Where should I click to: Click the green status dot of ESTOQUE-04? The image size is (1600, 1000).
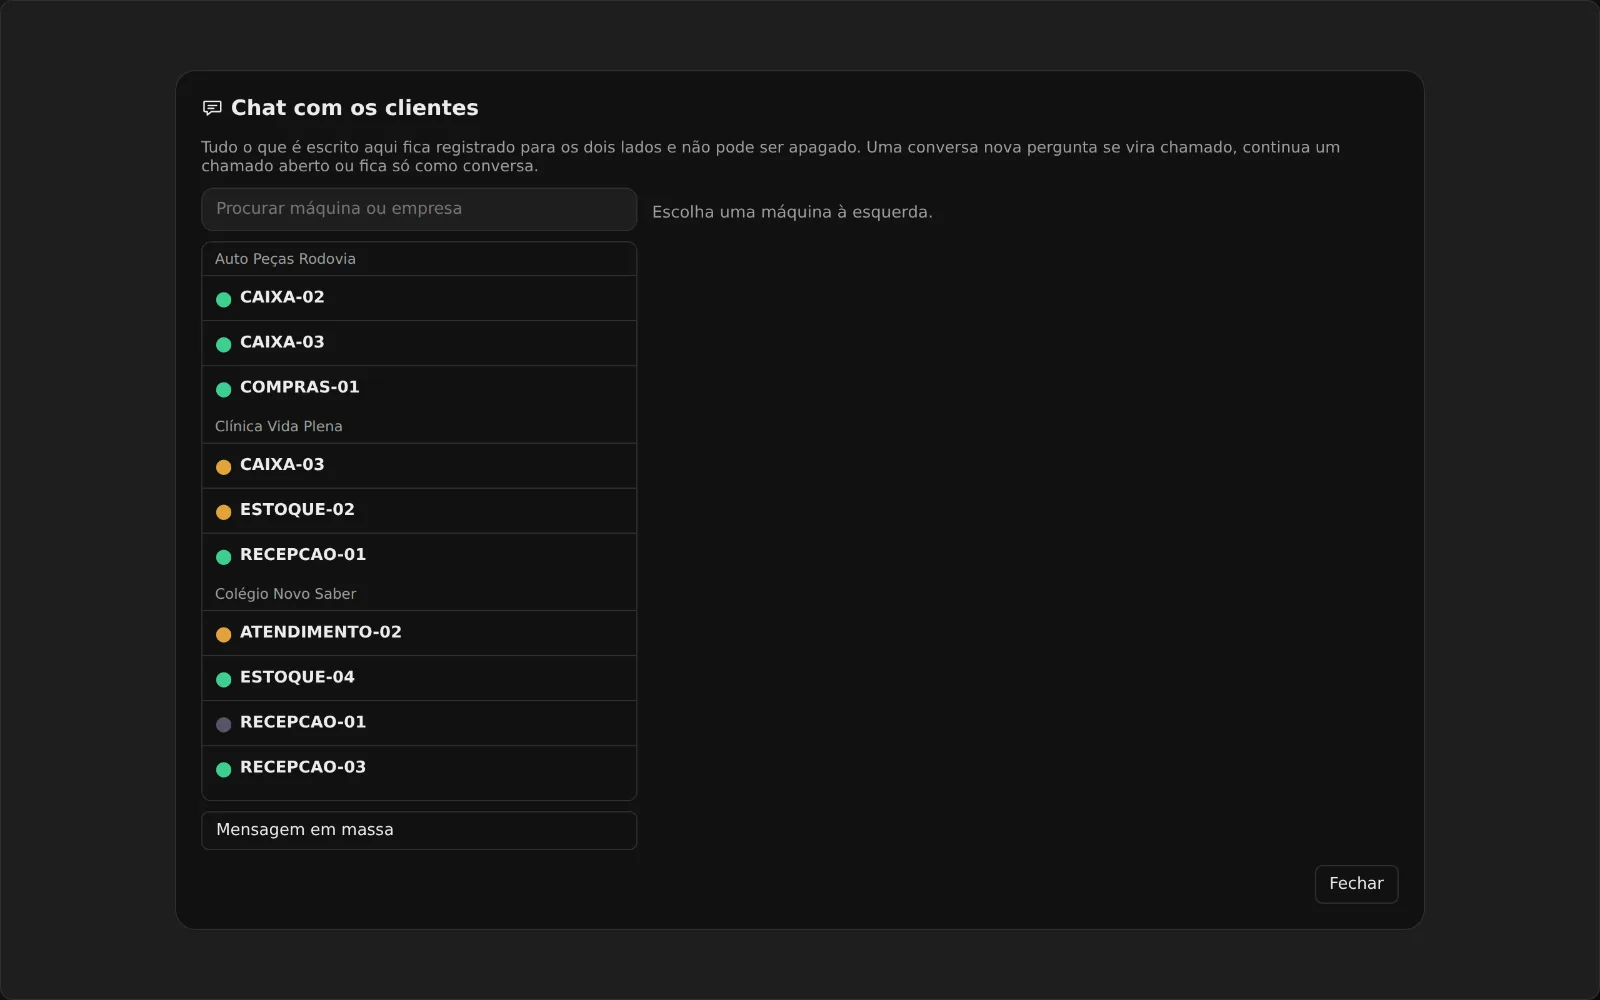pos(223,679)
